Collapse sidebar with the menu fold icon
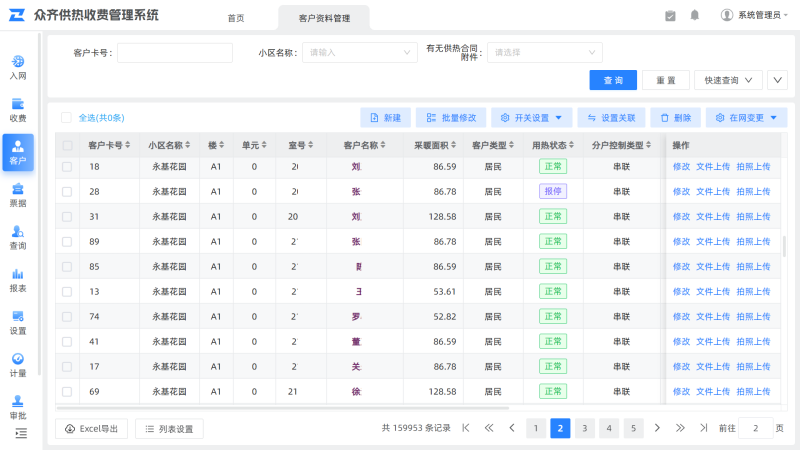The image size is (800, 450). point(21,434)
